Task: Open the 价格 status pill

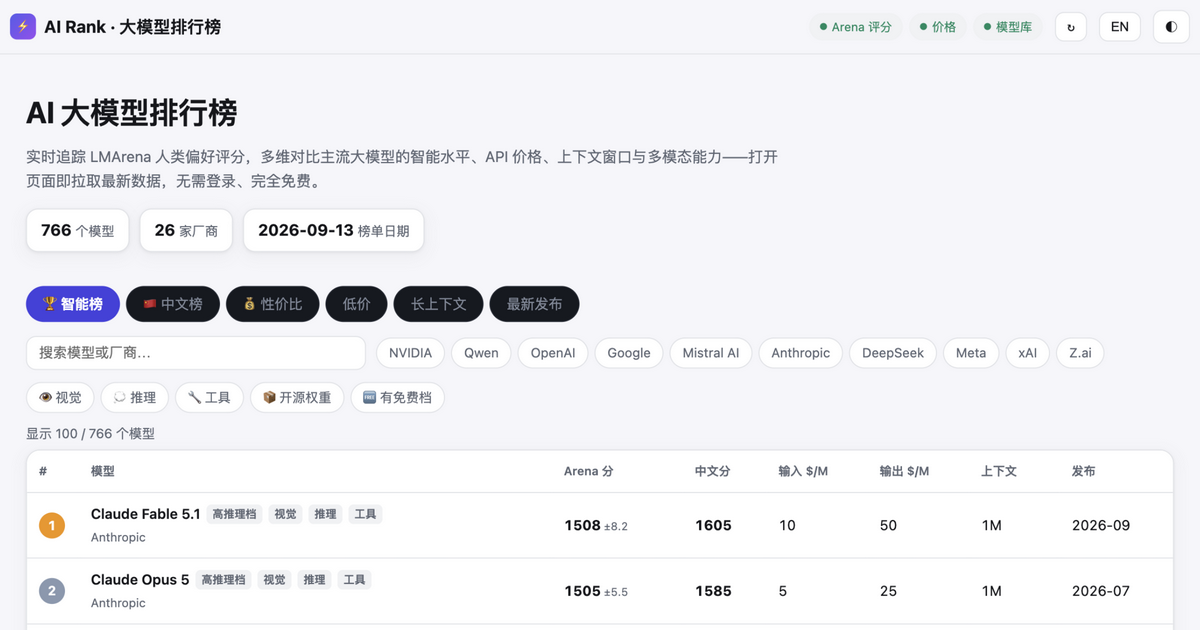Action: coord(938,27)
